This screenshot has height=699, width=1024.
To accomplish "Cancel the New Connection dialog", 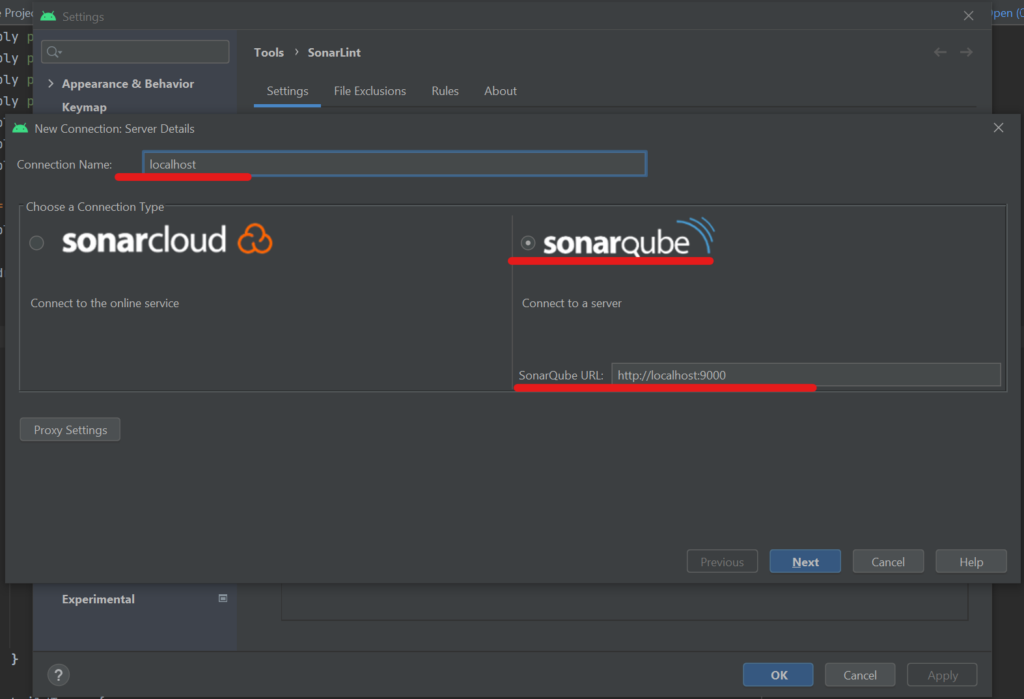I will pyautogui.click(x=888, y=562).
